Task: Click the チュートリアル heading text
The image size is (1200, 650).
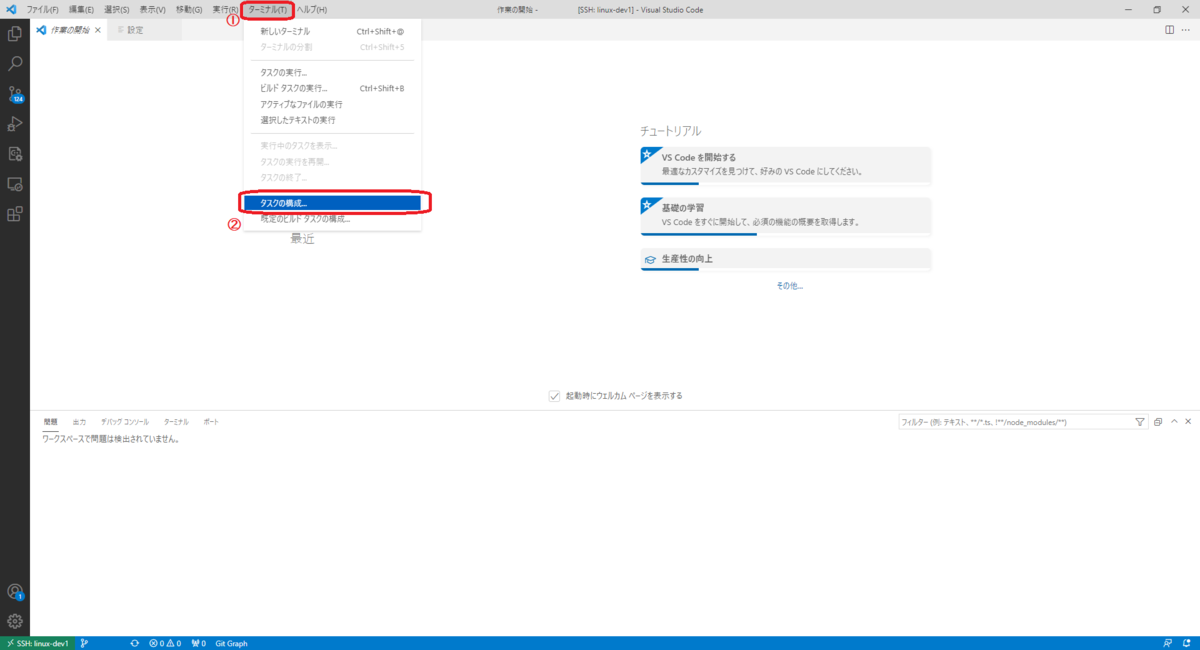Action: pos(670,131)
